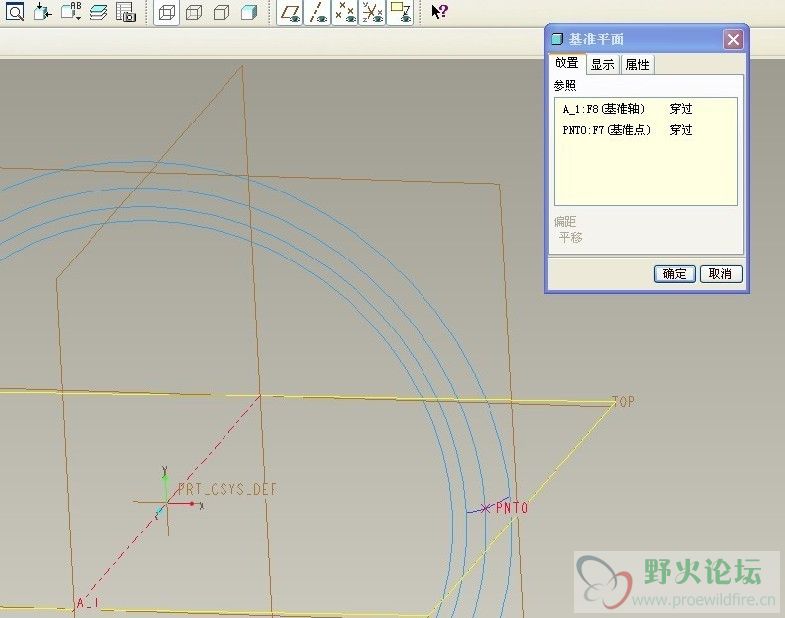Toggle datum points display
The image size is (785, 618).
click(x=345, y=12)
